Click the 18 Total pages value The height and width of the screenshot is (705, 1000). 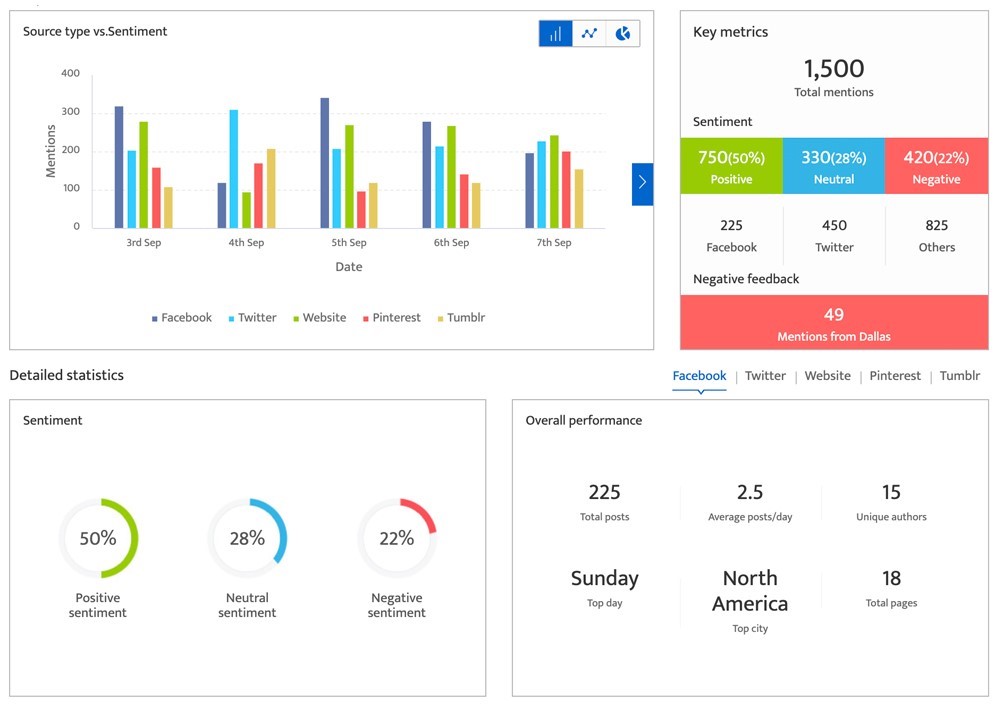point(892,579)
